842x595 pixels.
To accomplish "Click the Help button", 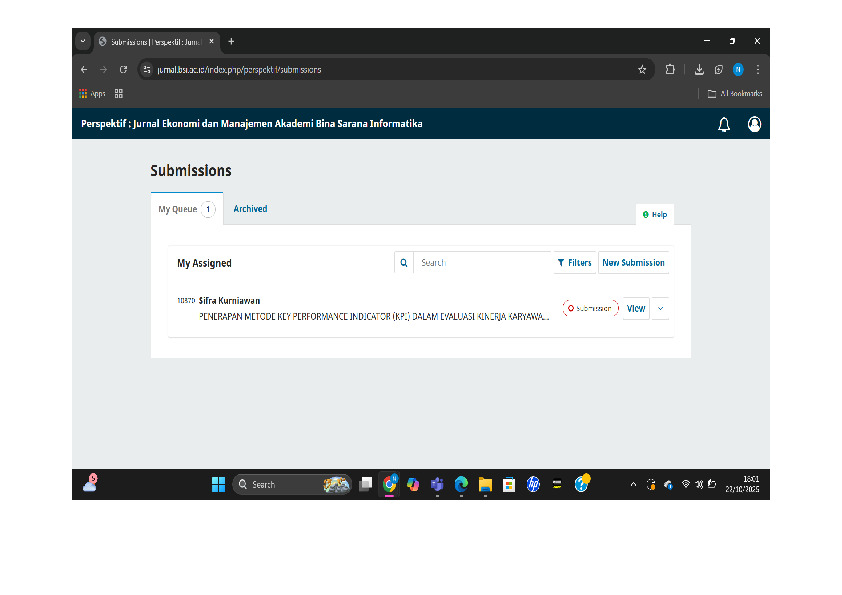I will click(x=655, y=214).
